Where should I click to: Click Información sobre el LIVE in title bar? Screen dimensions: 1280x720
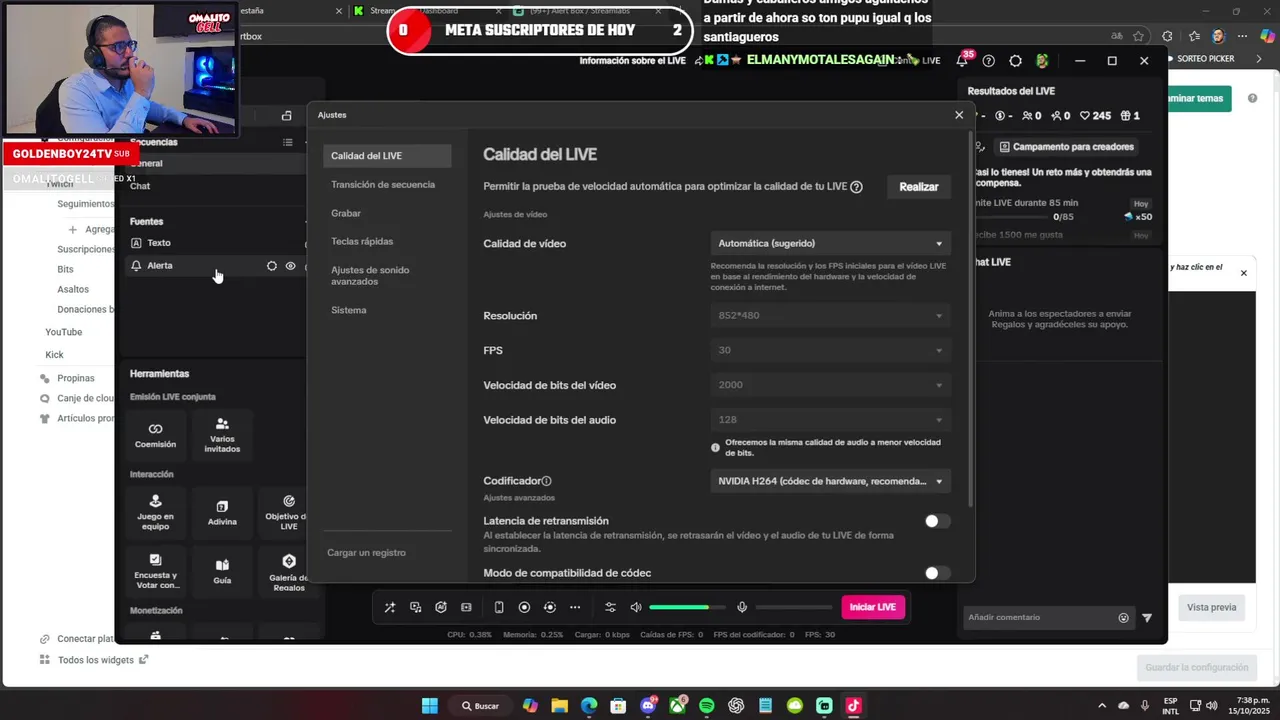tap(633, 61)
